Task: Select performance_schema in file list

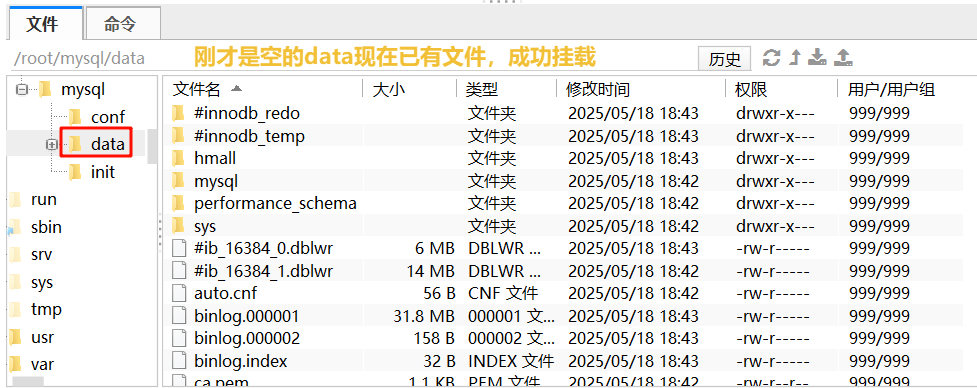Action: click(275, 204)
